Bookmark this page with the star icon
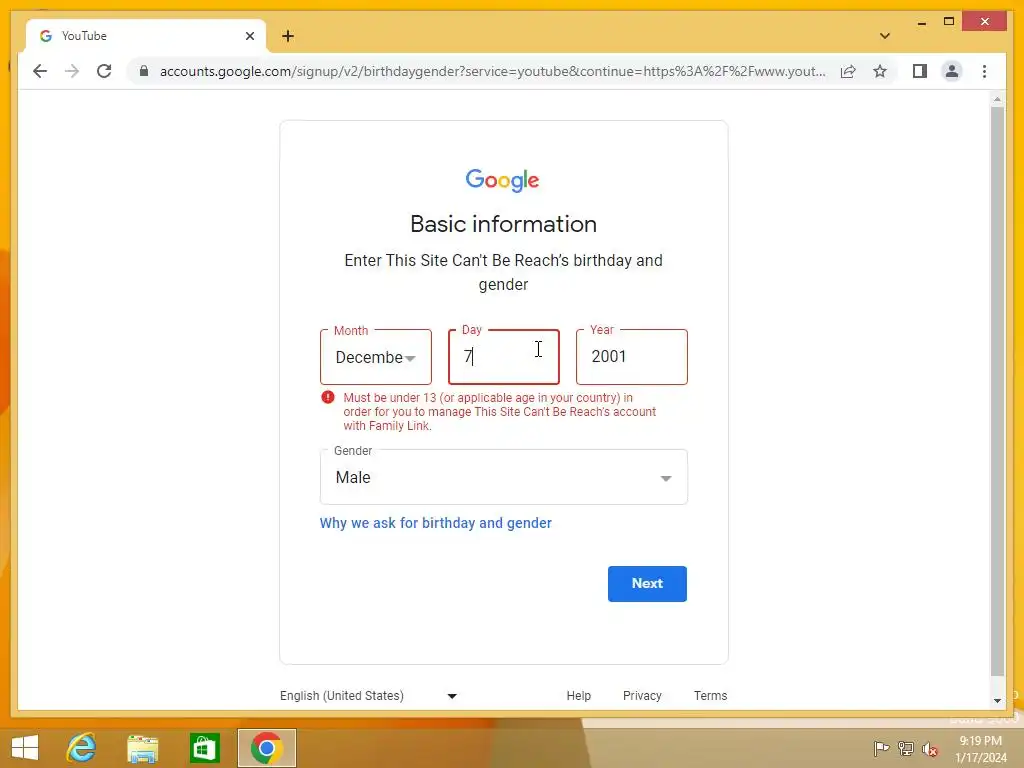This screenshot has height=768, width=1024. pos(880,71)
